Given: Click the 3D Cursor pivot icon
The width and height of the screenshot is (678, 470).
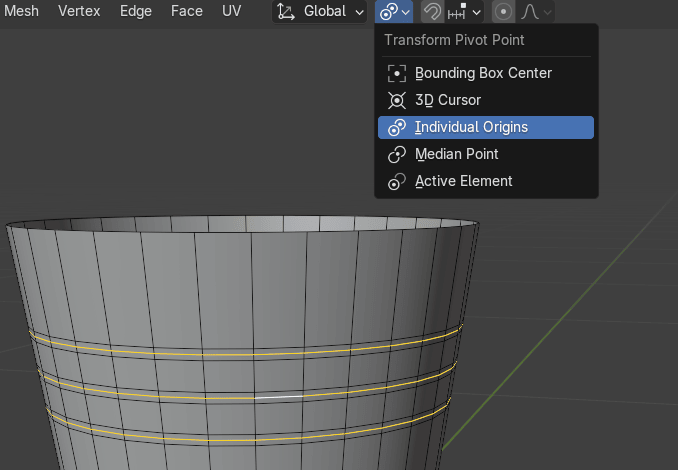Looking at the screenshot, I should [x=397, y=100].
